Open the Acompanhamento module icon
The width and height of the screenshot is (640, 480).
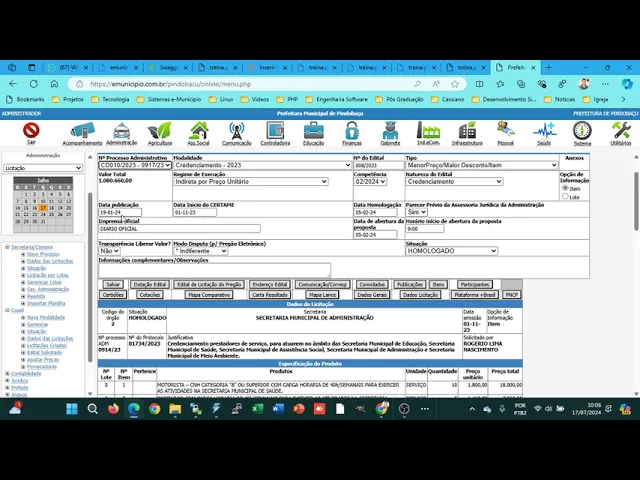tap(82, 131)
